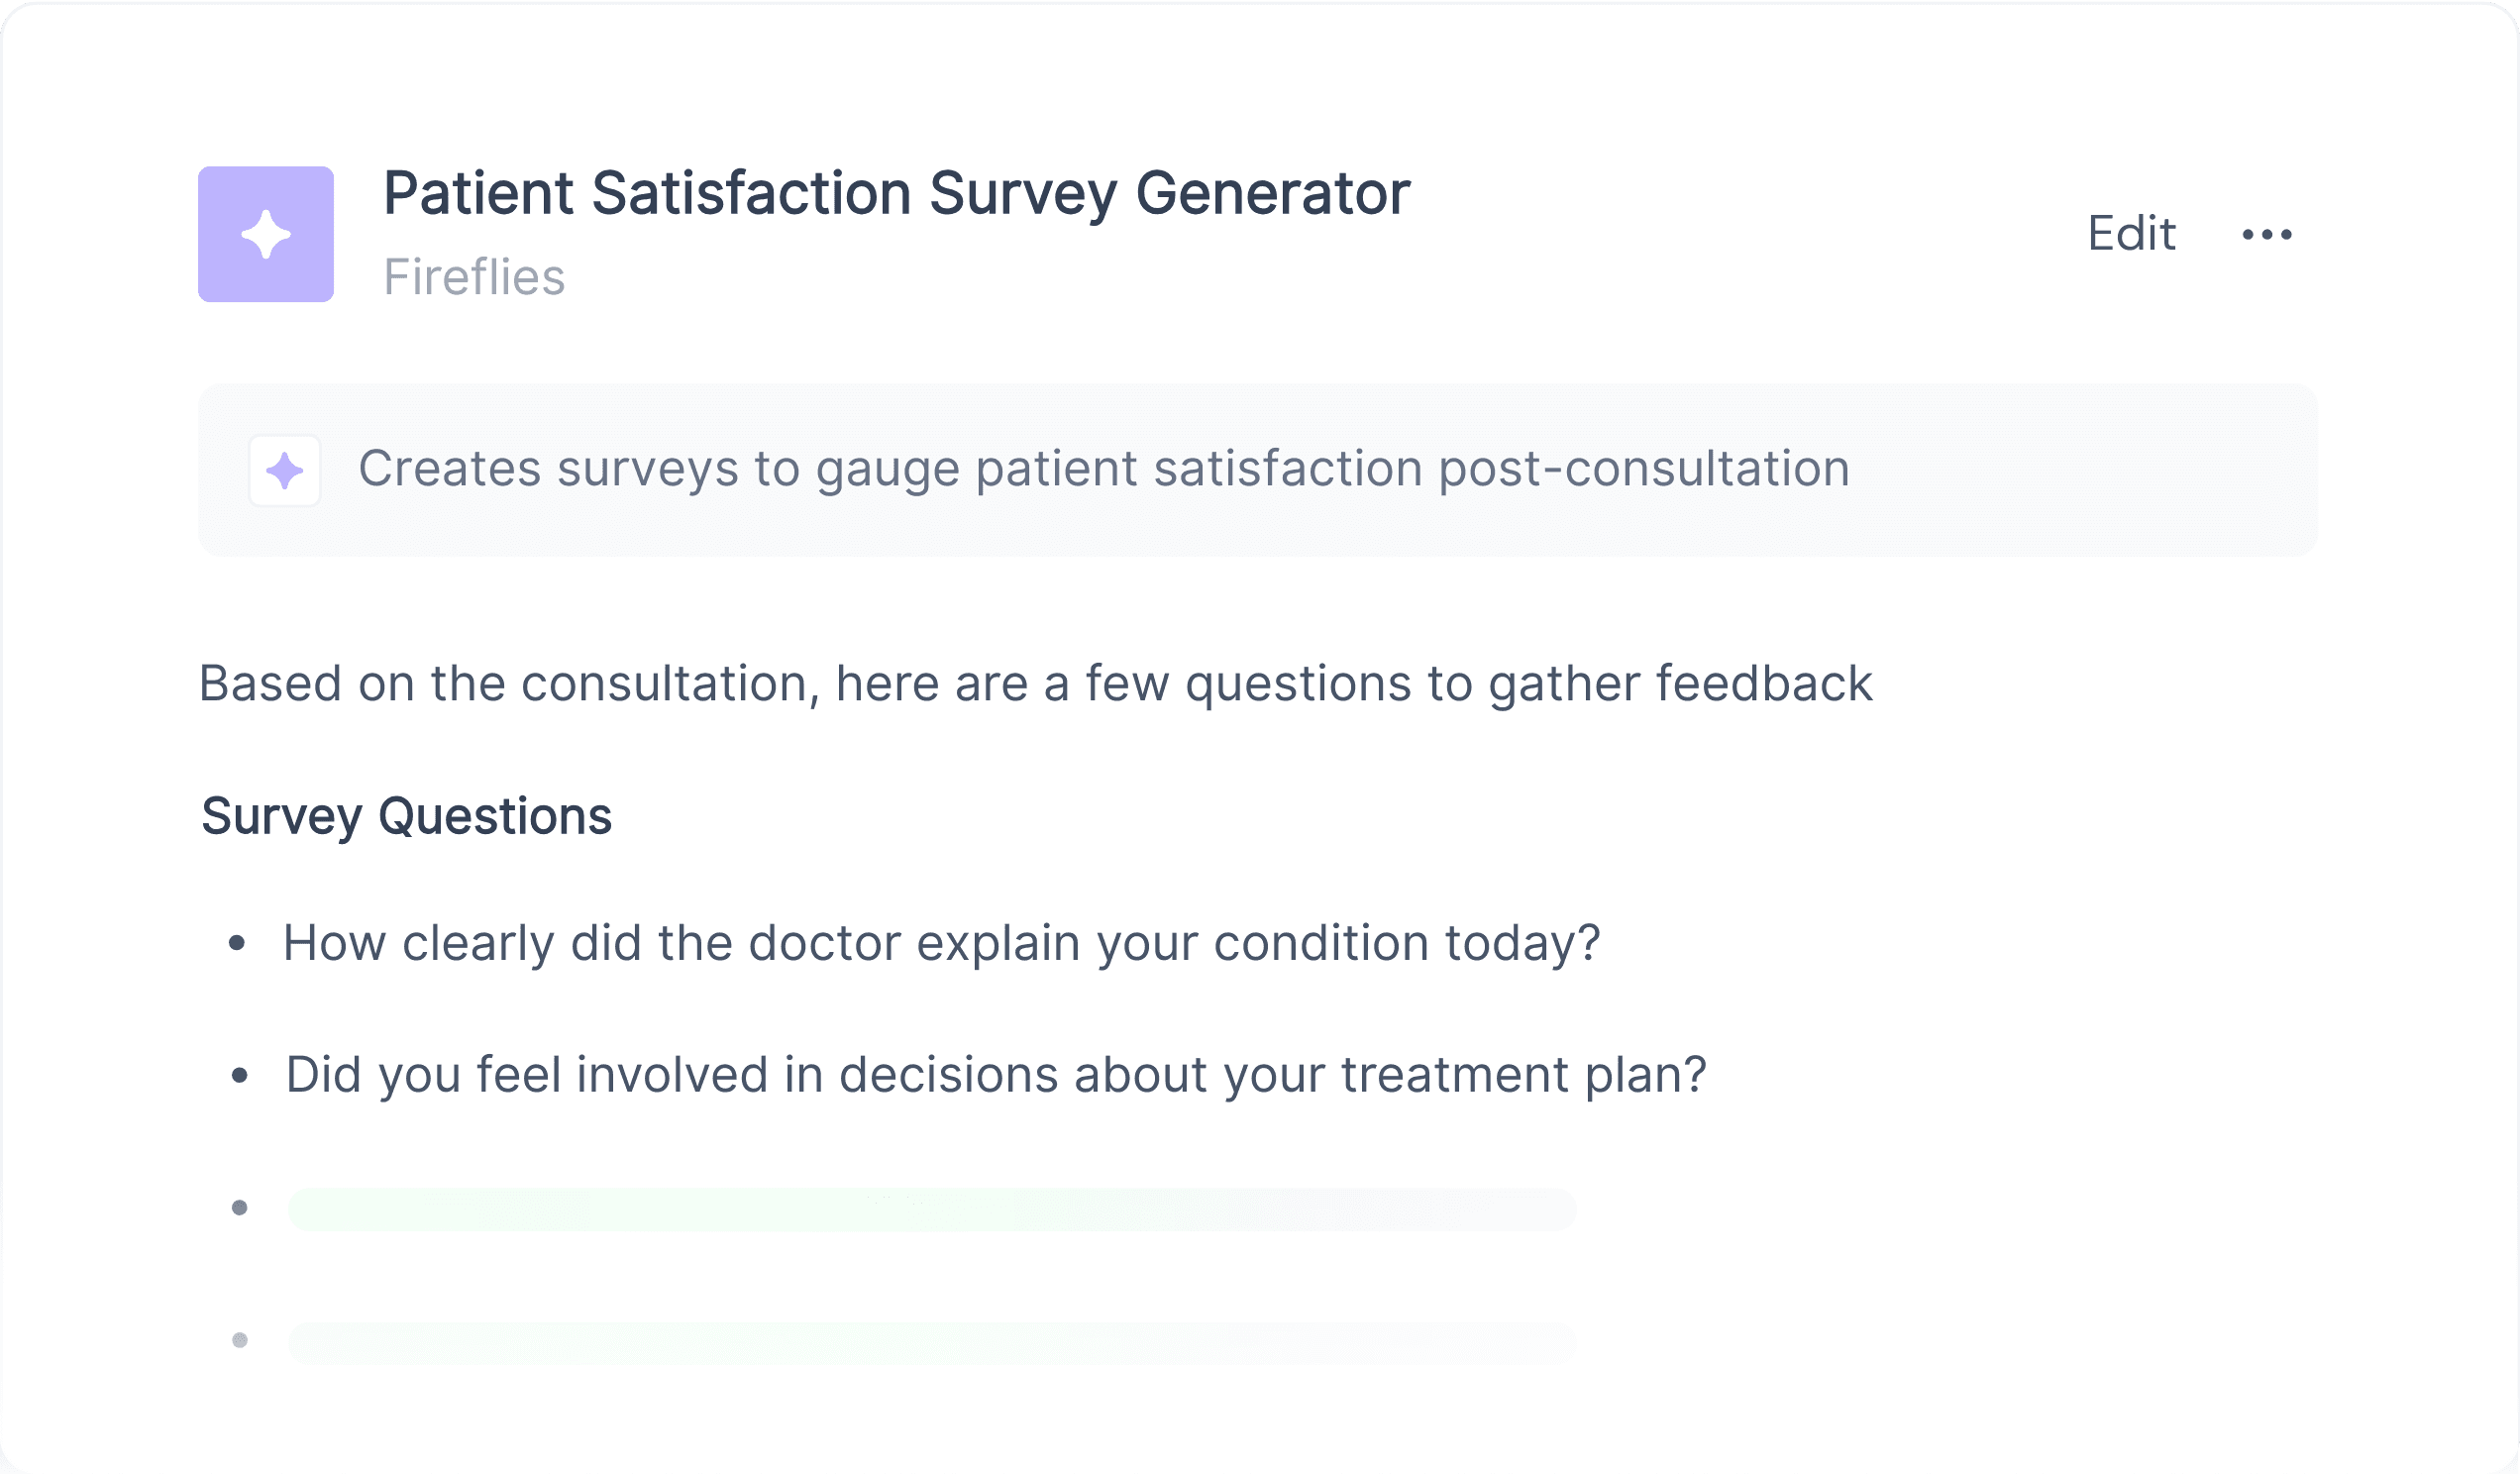Image resolution: width=2520 pixels, height=1474 pixels.
Task: Select the Survey Questions heading
Action: click(x=406, y=816)
